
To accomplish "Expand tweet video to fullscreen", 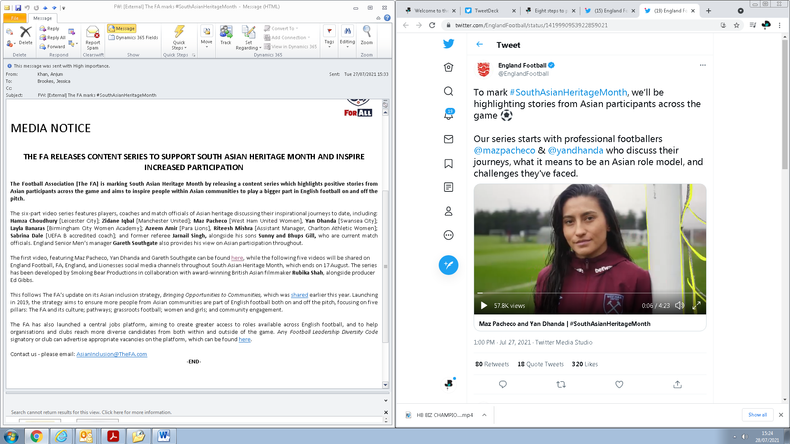I will [x=696, y=305].
